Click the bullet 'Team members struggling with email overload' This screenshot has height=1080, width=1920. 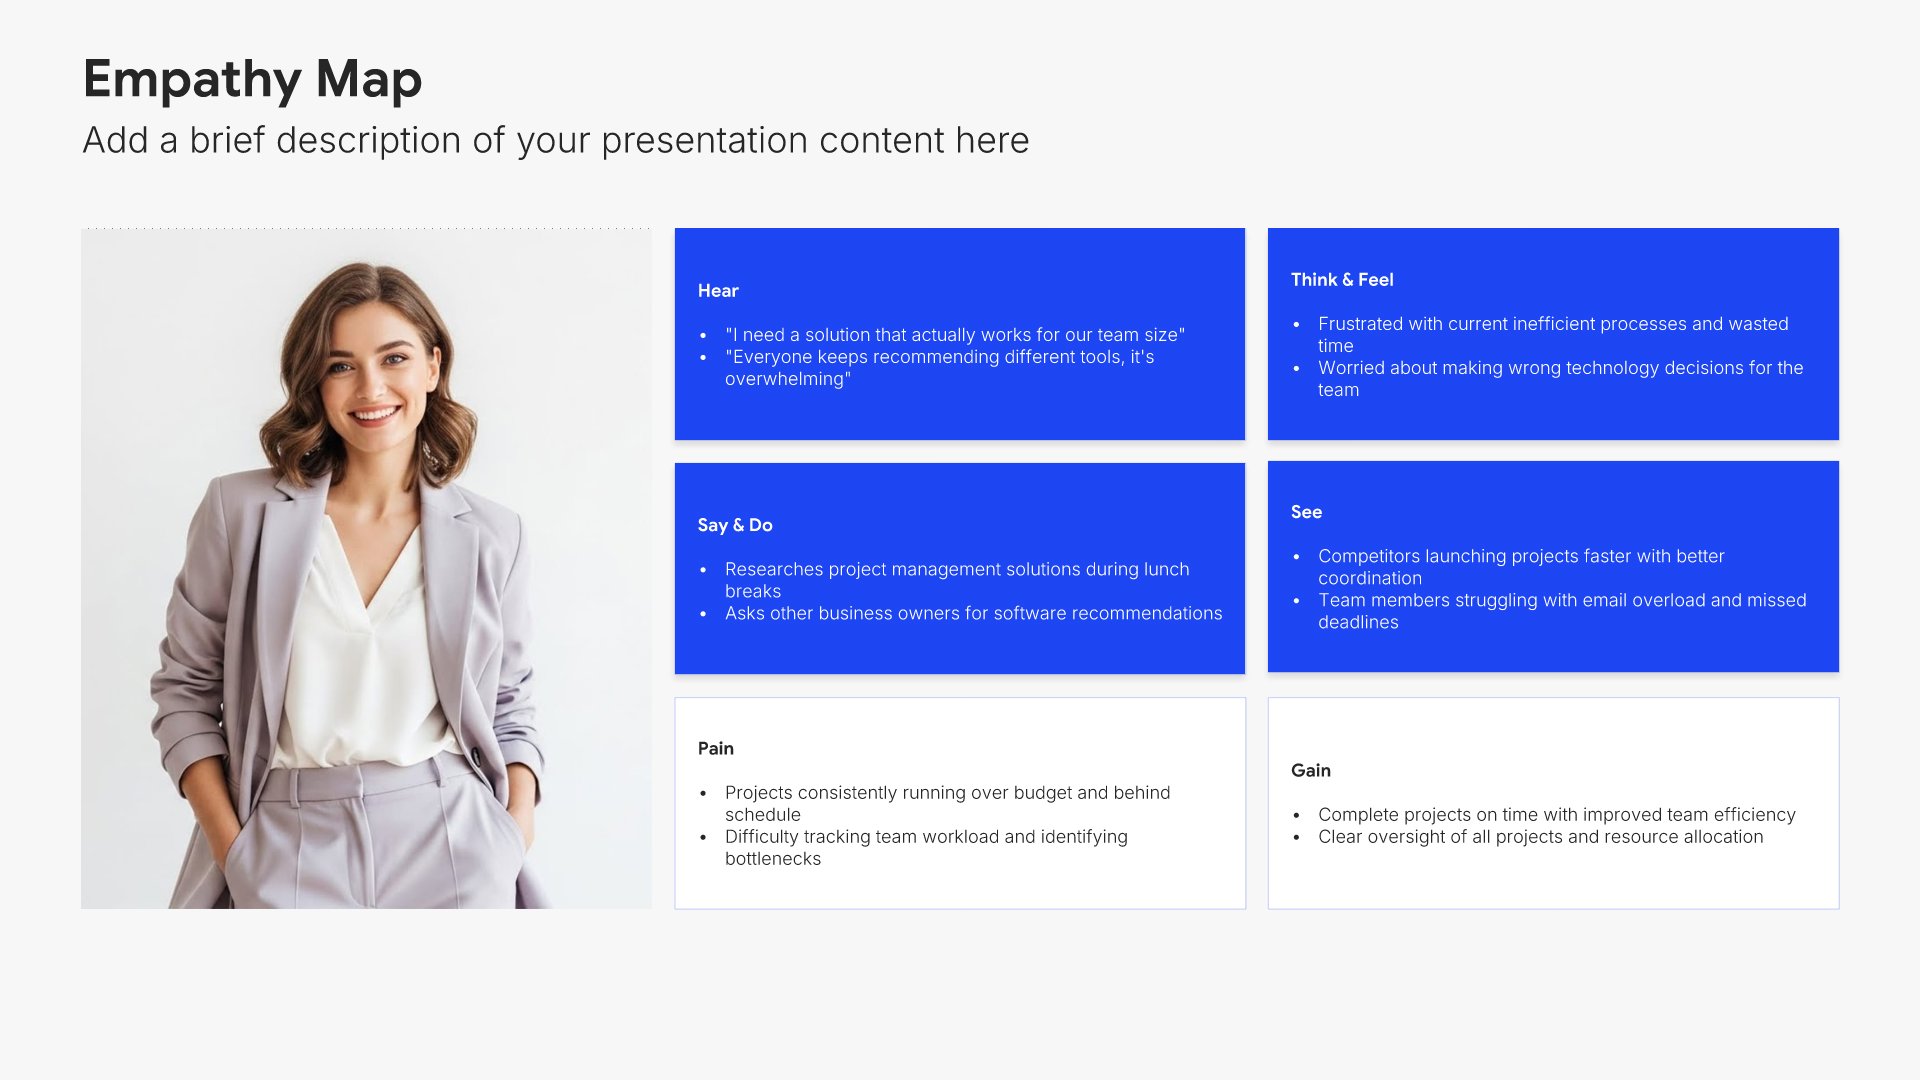tap(1562, 611)
